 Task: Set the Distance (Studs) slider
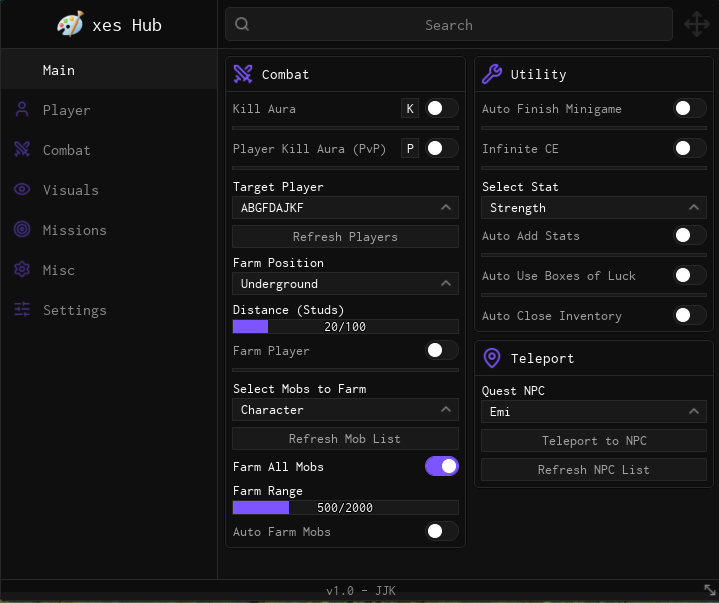tap(345, 326)
